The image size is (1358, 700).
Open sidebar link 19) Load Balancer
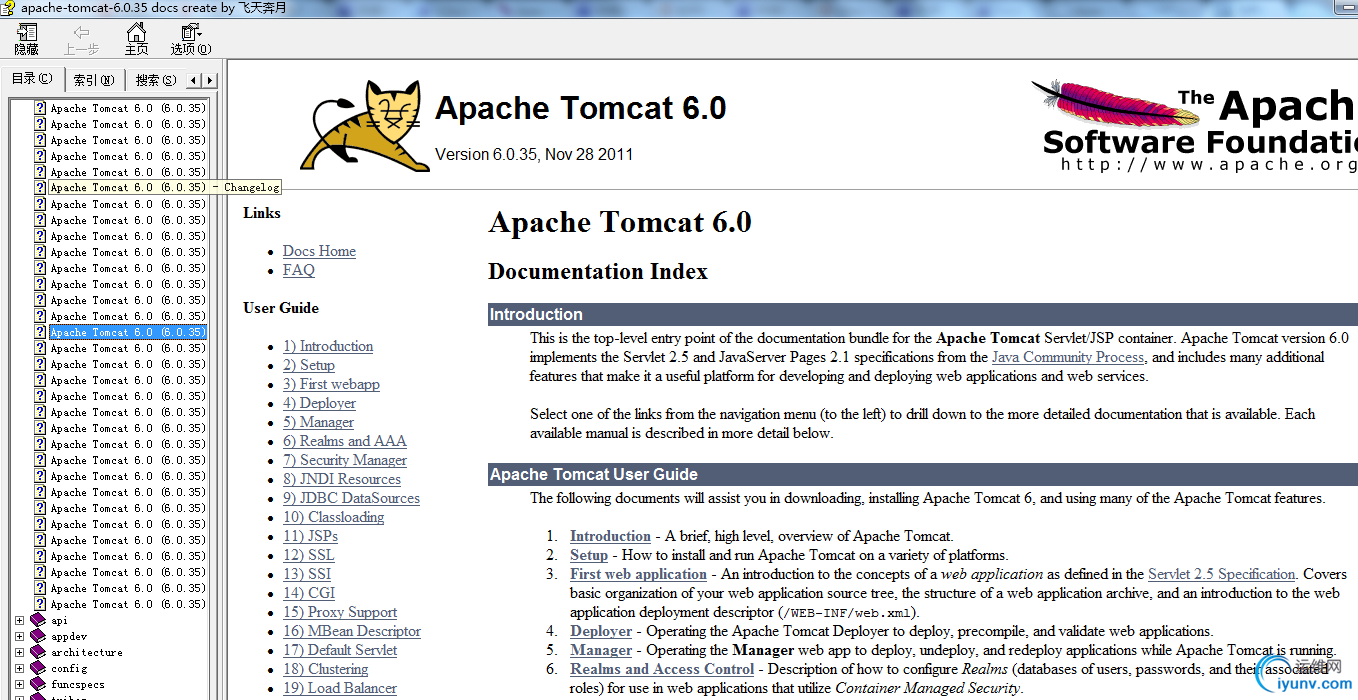point(340,688)
